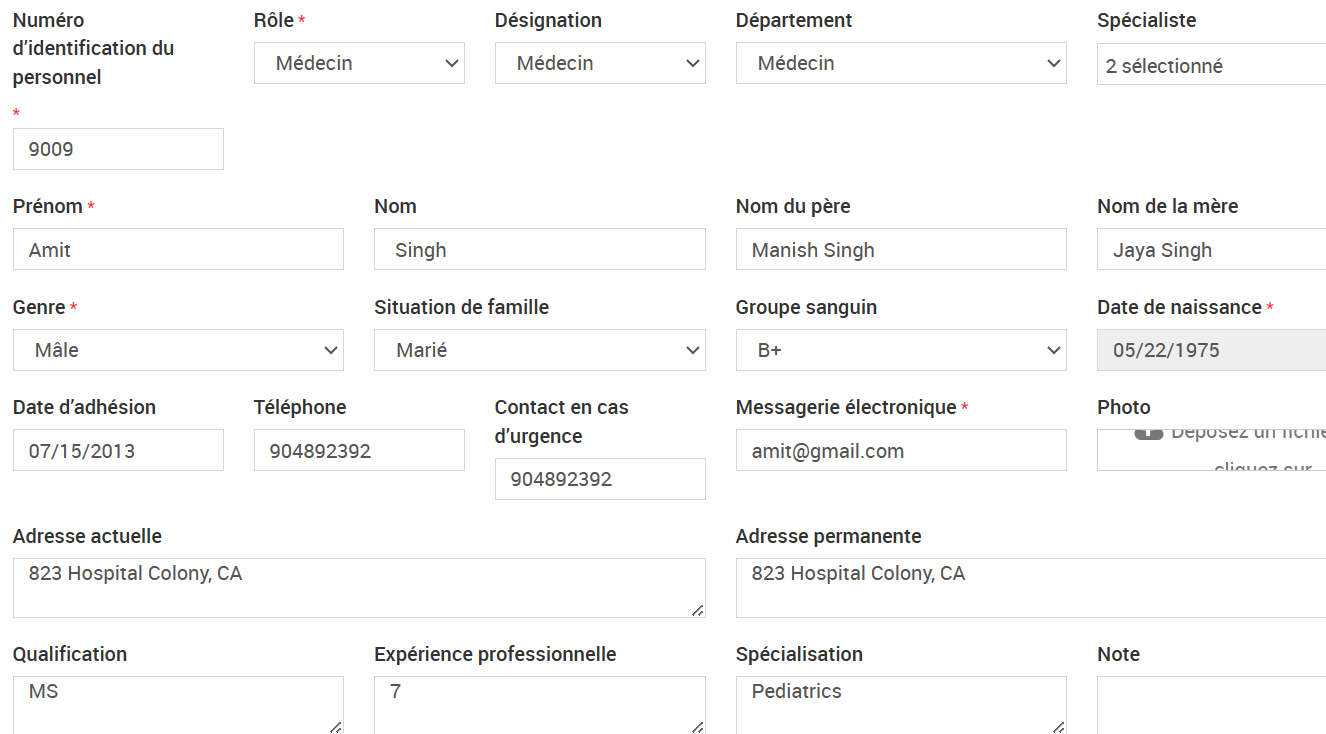Screen dimensions: 1326x734
Task: Open Spécialiste multi-select showing 2 sélectionné
Action: (x=1211, y=64)
